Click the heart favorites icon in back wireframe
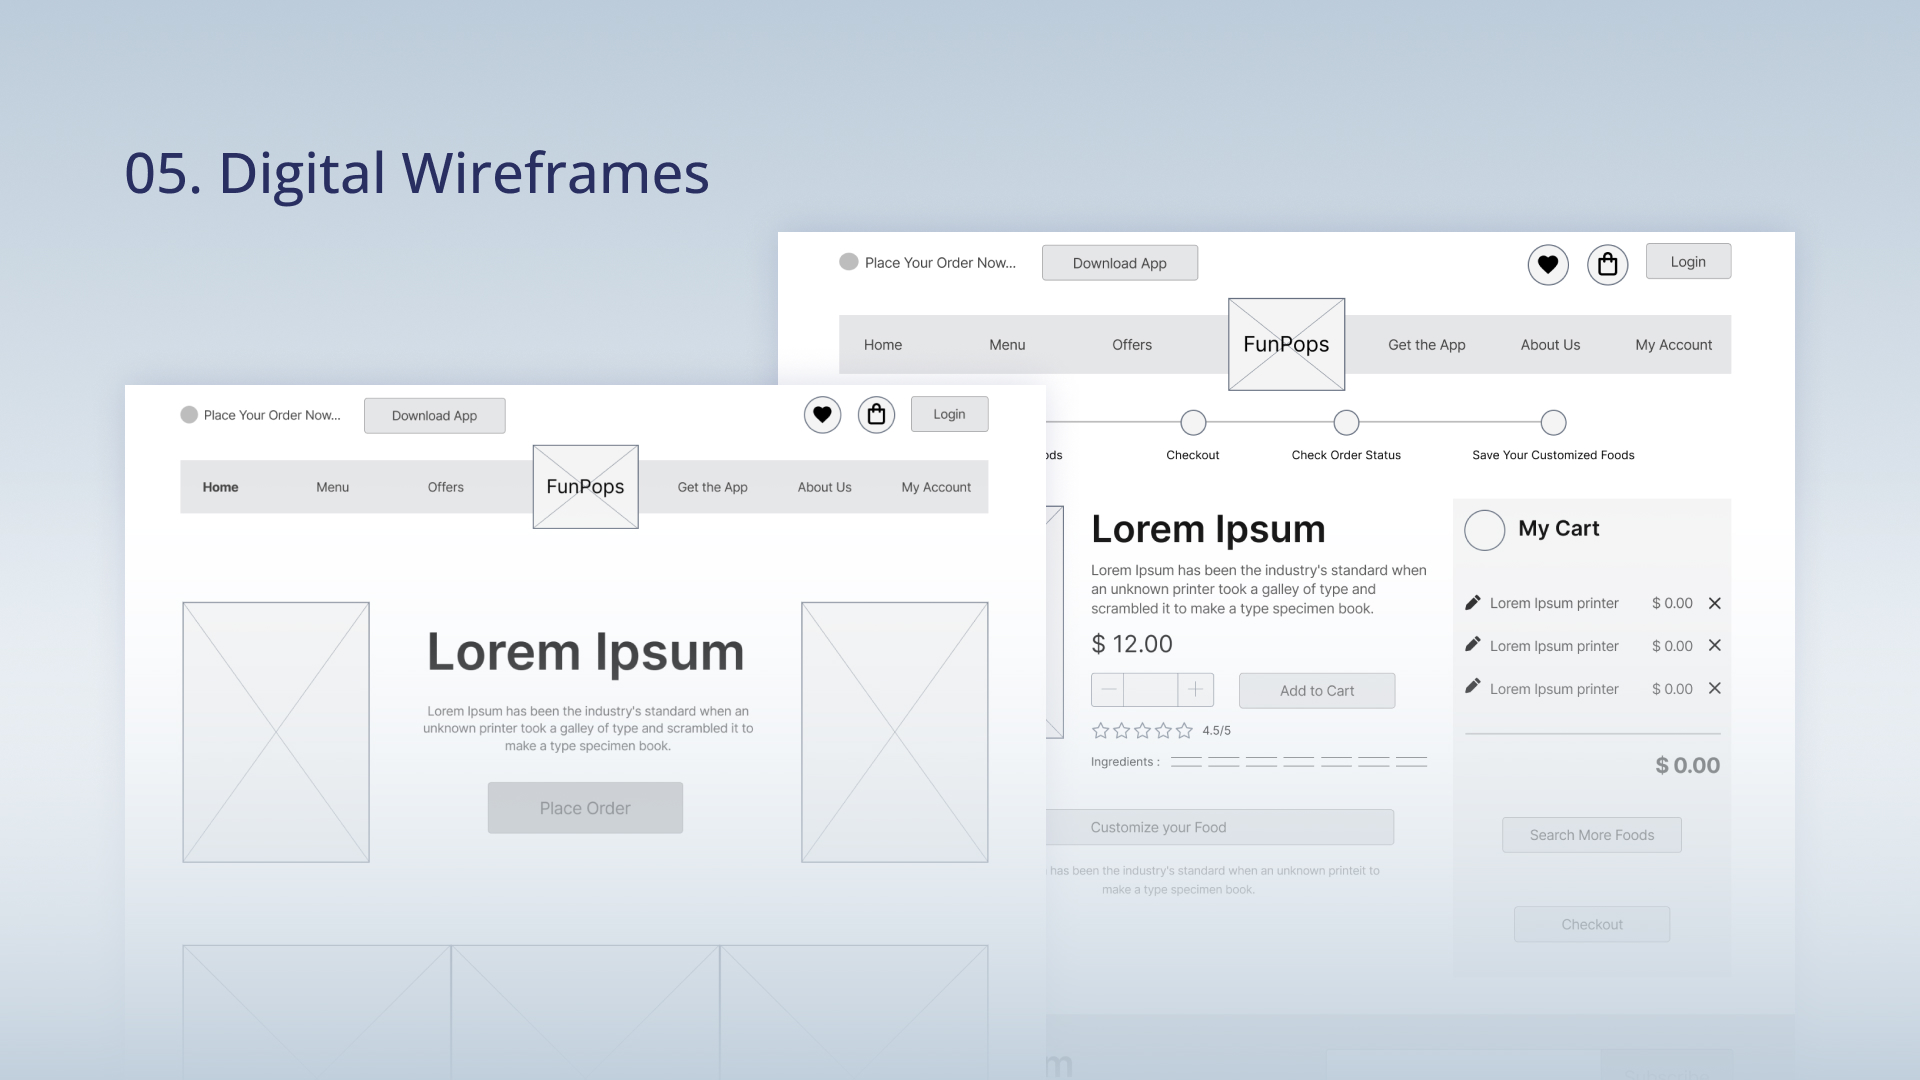The width and height of the screenshot is (1920, 1080). [x=1548, y=265]
